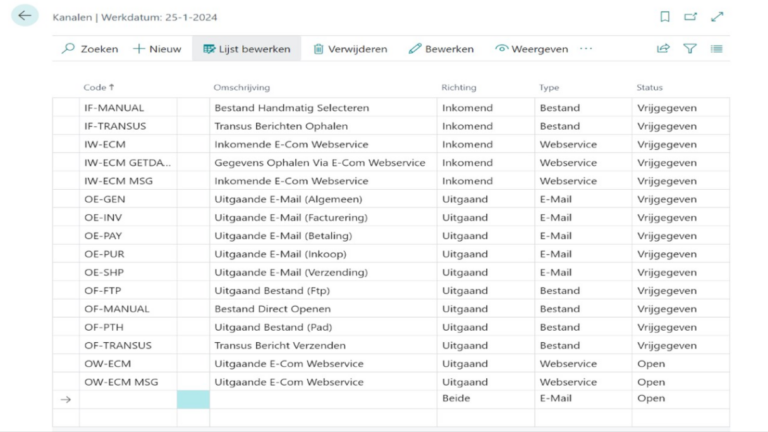Click Status 'Vrijgegeven' in OF-TRANSUS row
The width and height of the screenshot is (768, 432).
[667, 345]
